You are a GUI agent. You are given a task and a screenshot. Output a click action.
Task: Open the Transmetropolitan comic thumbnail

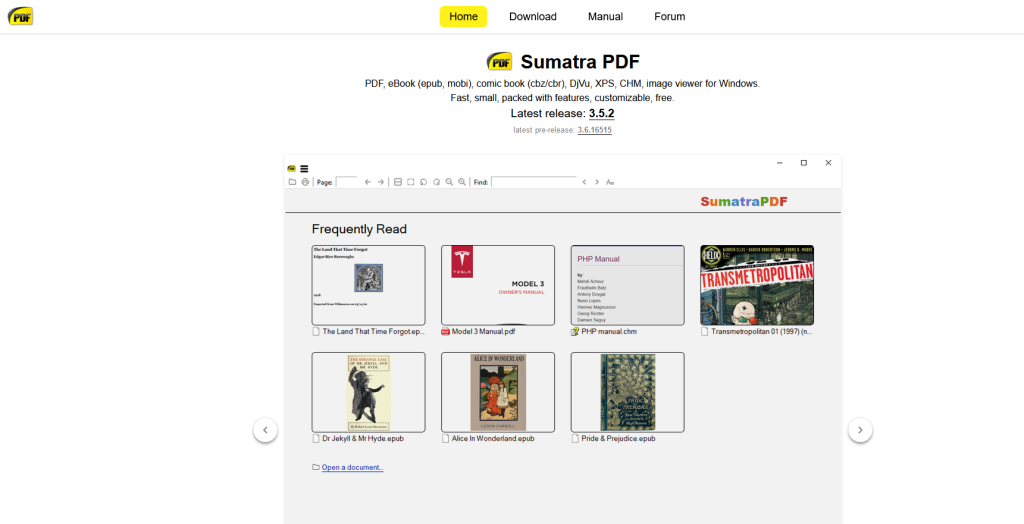click(757, 286)
